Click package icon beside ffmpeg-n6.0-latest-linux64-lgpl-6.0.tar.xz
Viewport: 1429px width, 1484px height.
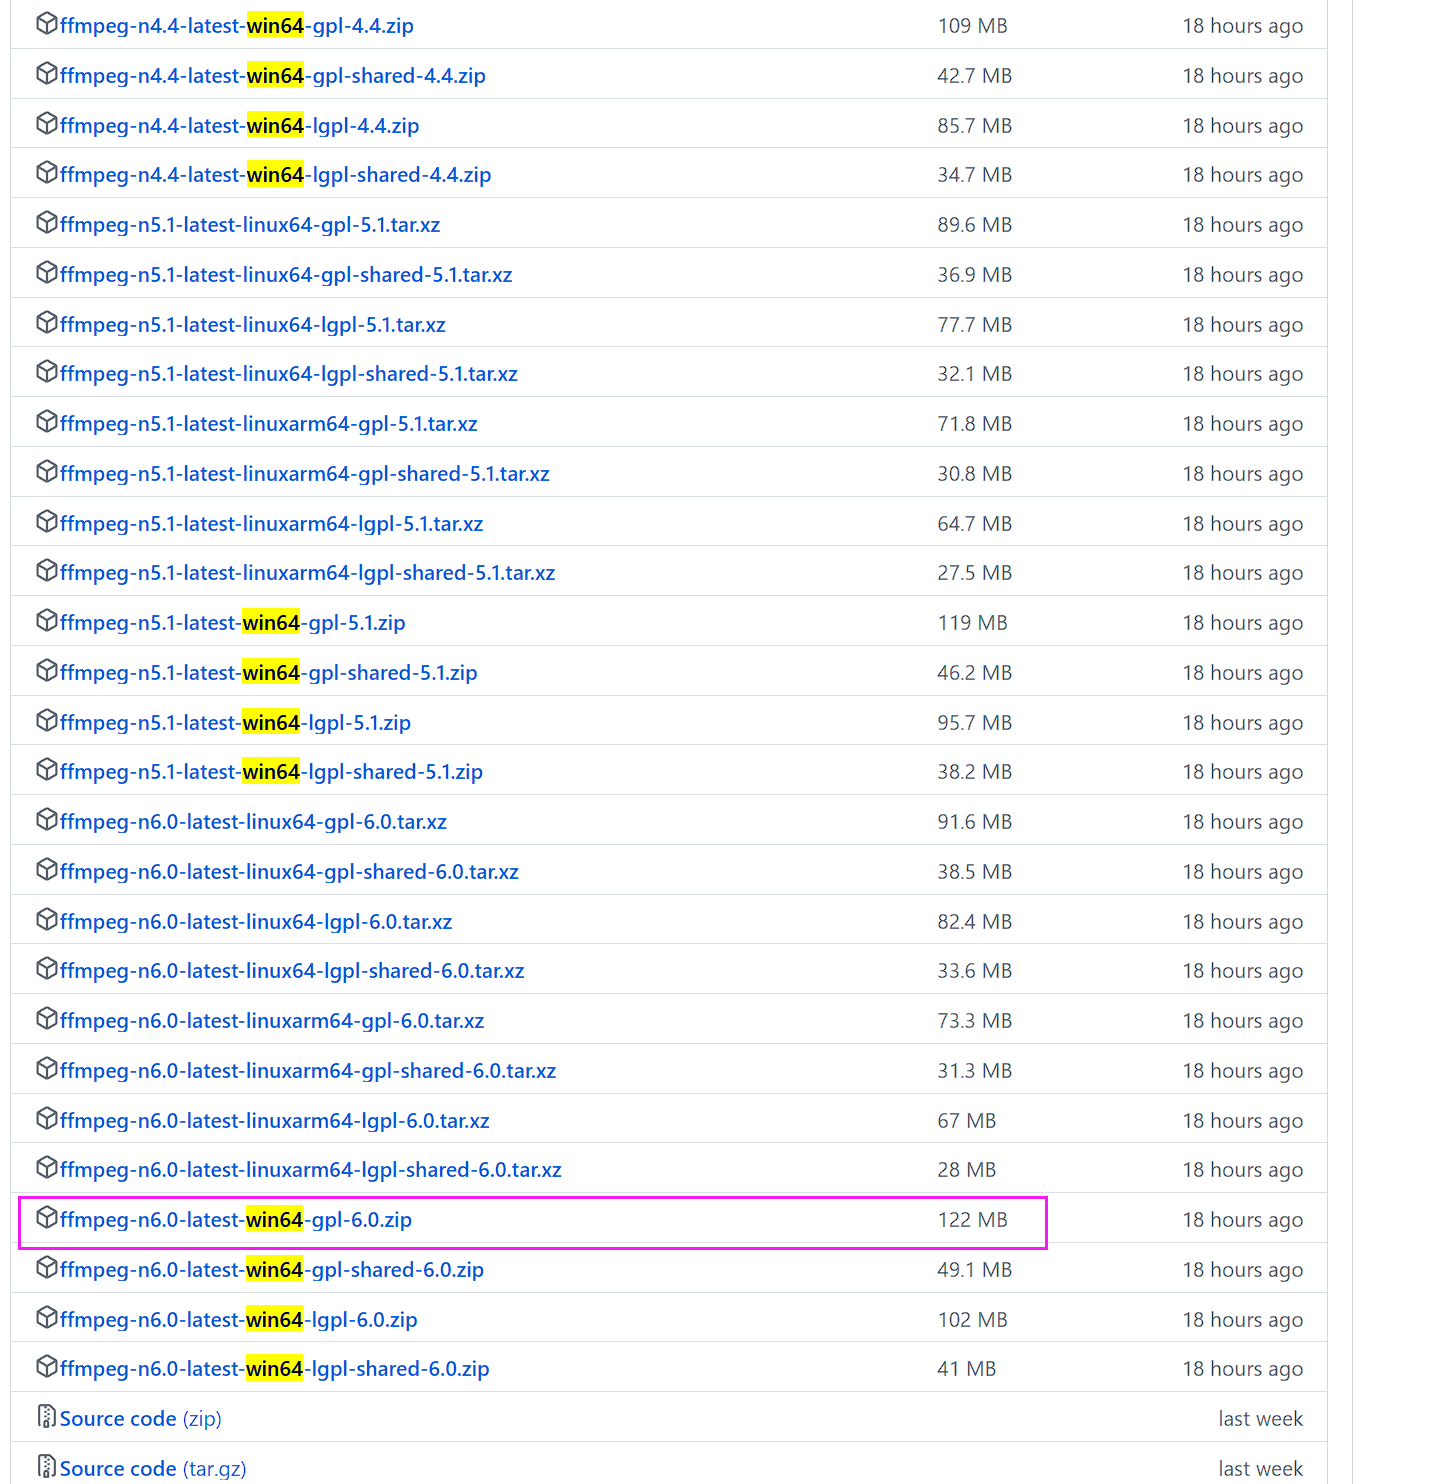coord(46,920)
